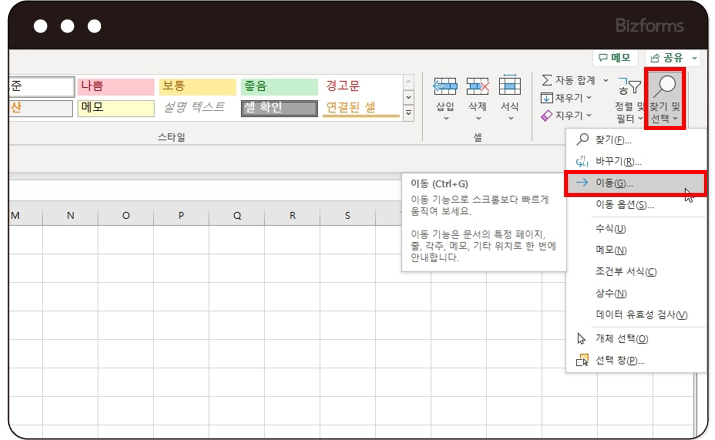Apply the 설명 텍스트 cell style
Image resolution: width=715 pixels, height=440 pixels.
197,108
